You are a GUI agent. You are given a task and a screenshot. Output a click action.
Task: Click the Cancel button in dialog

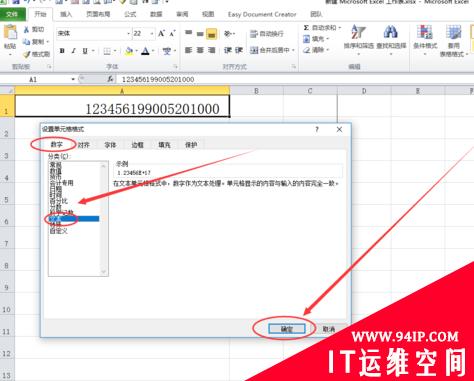click(x=329, y=329)
